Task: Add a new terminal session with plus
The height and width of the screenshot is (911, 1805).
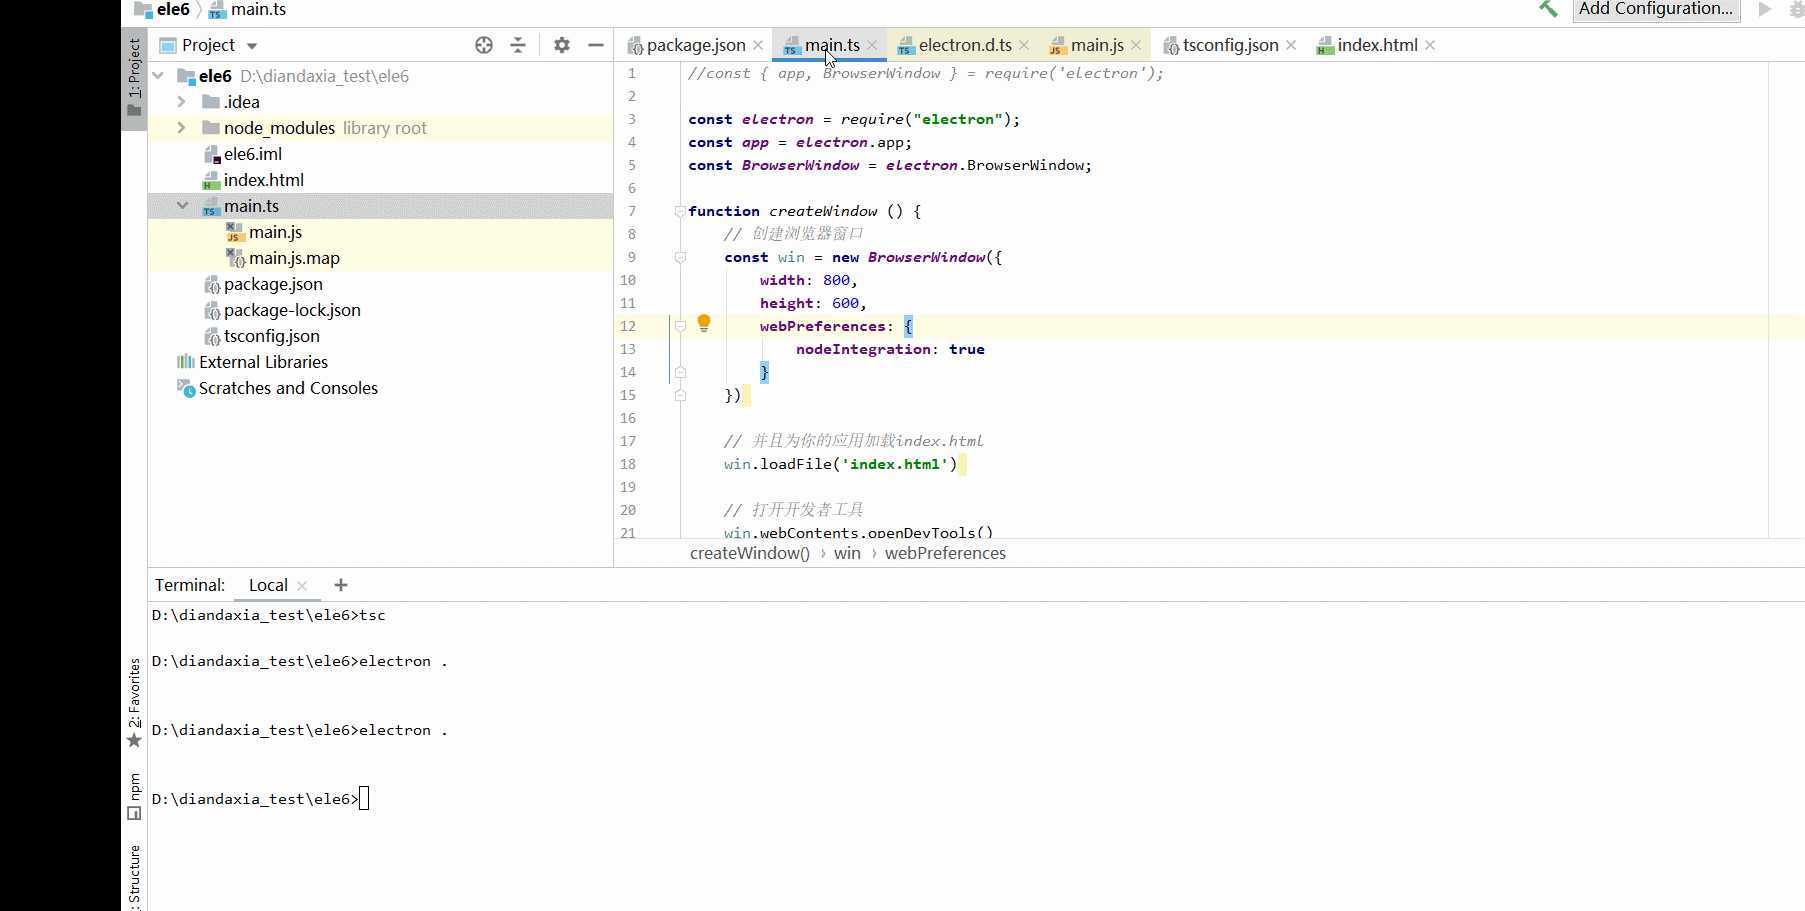Action: point(341,585)
